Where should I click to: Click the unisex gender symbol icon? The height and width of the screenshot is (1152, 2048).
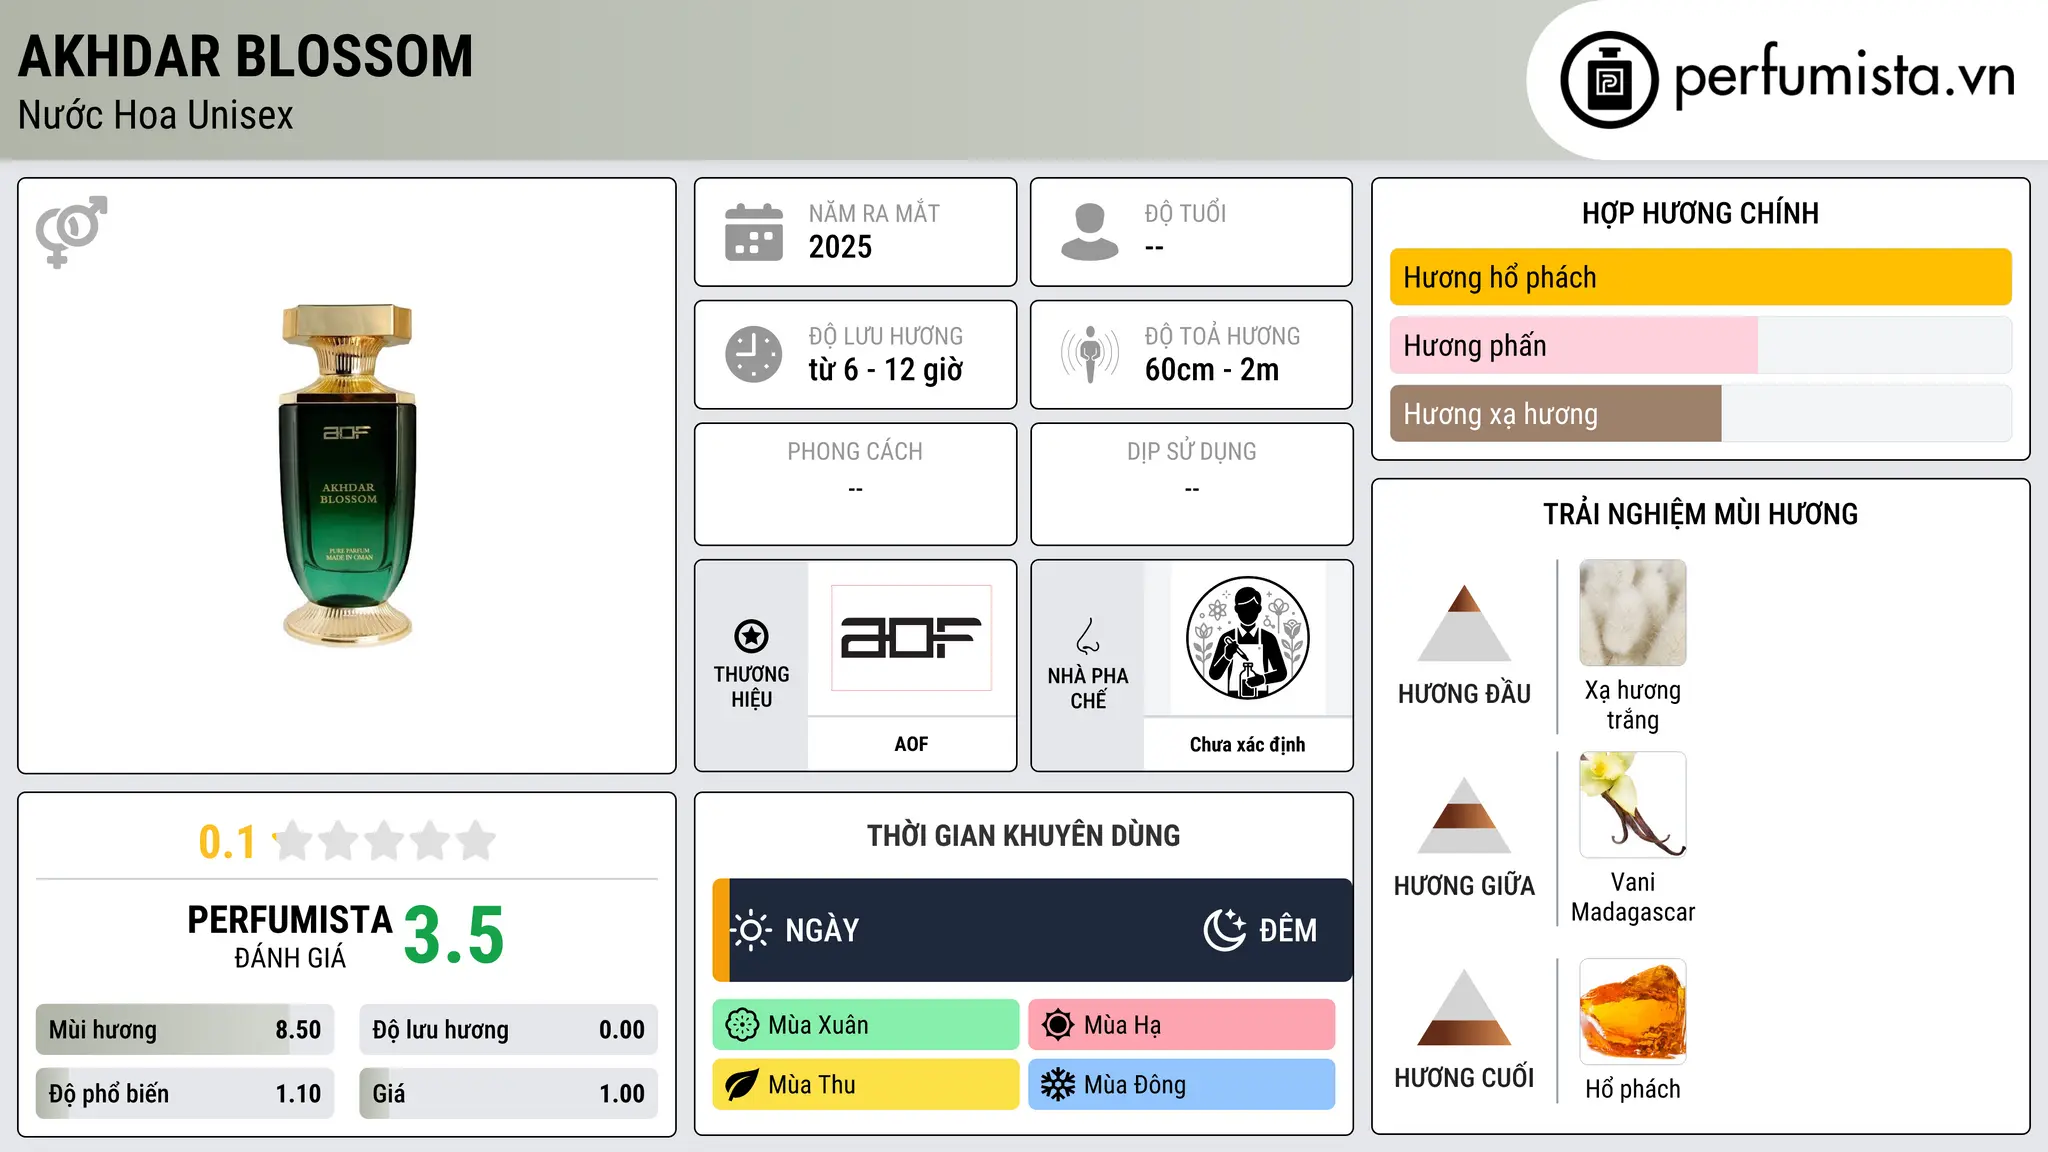coord(71,232)
